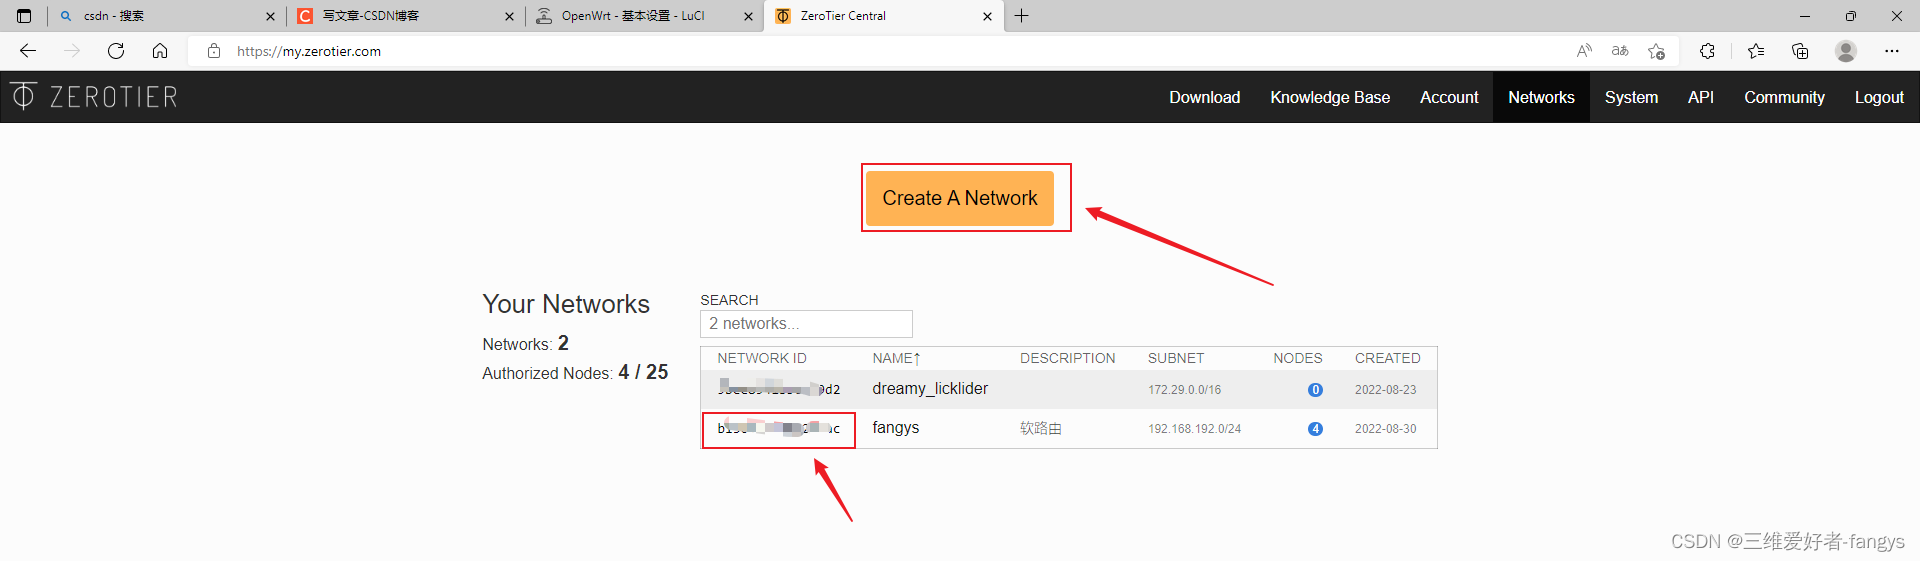1920x561 pixels.
Task: Open the Collections icon
Action: click(x=1800, y=51)
